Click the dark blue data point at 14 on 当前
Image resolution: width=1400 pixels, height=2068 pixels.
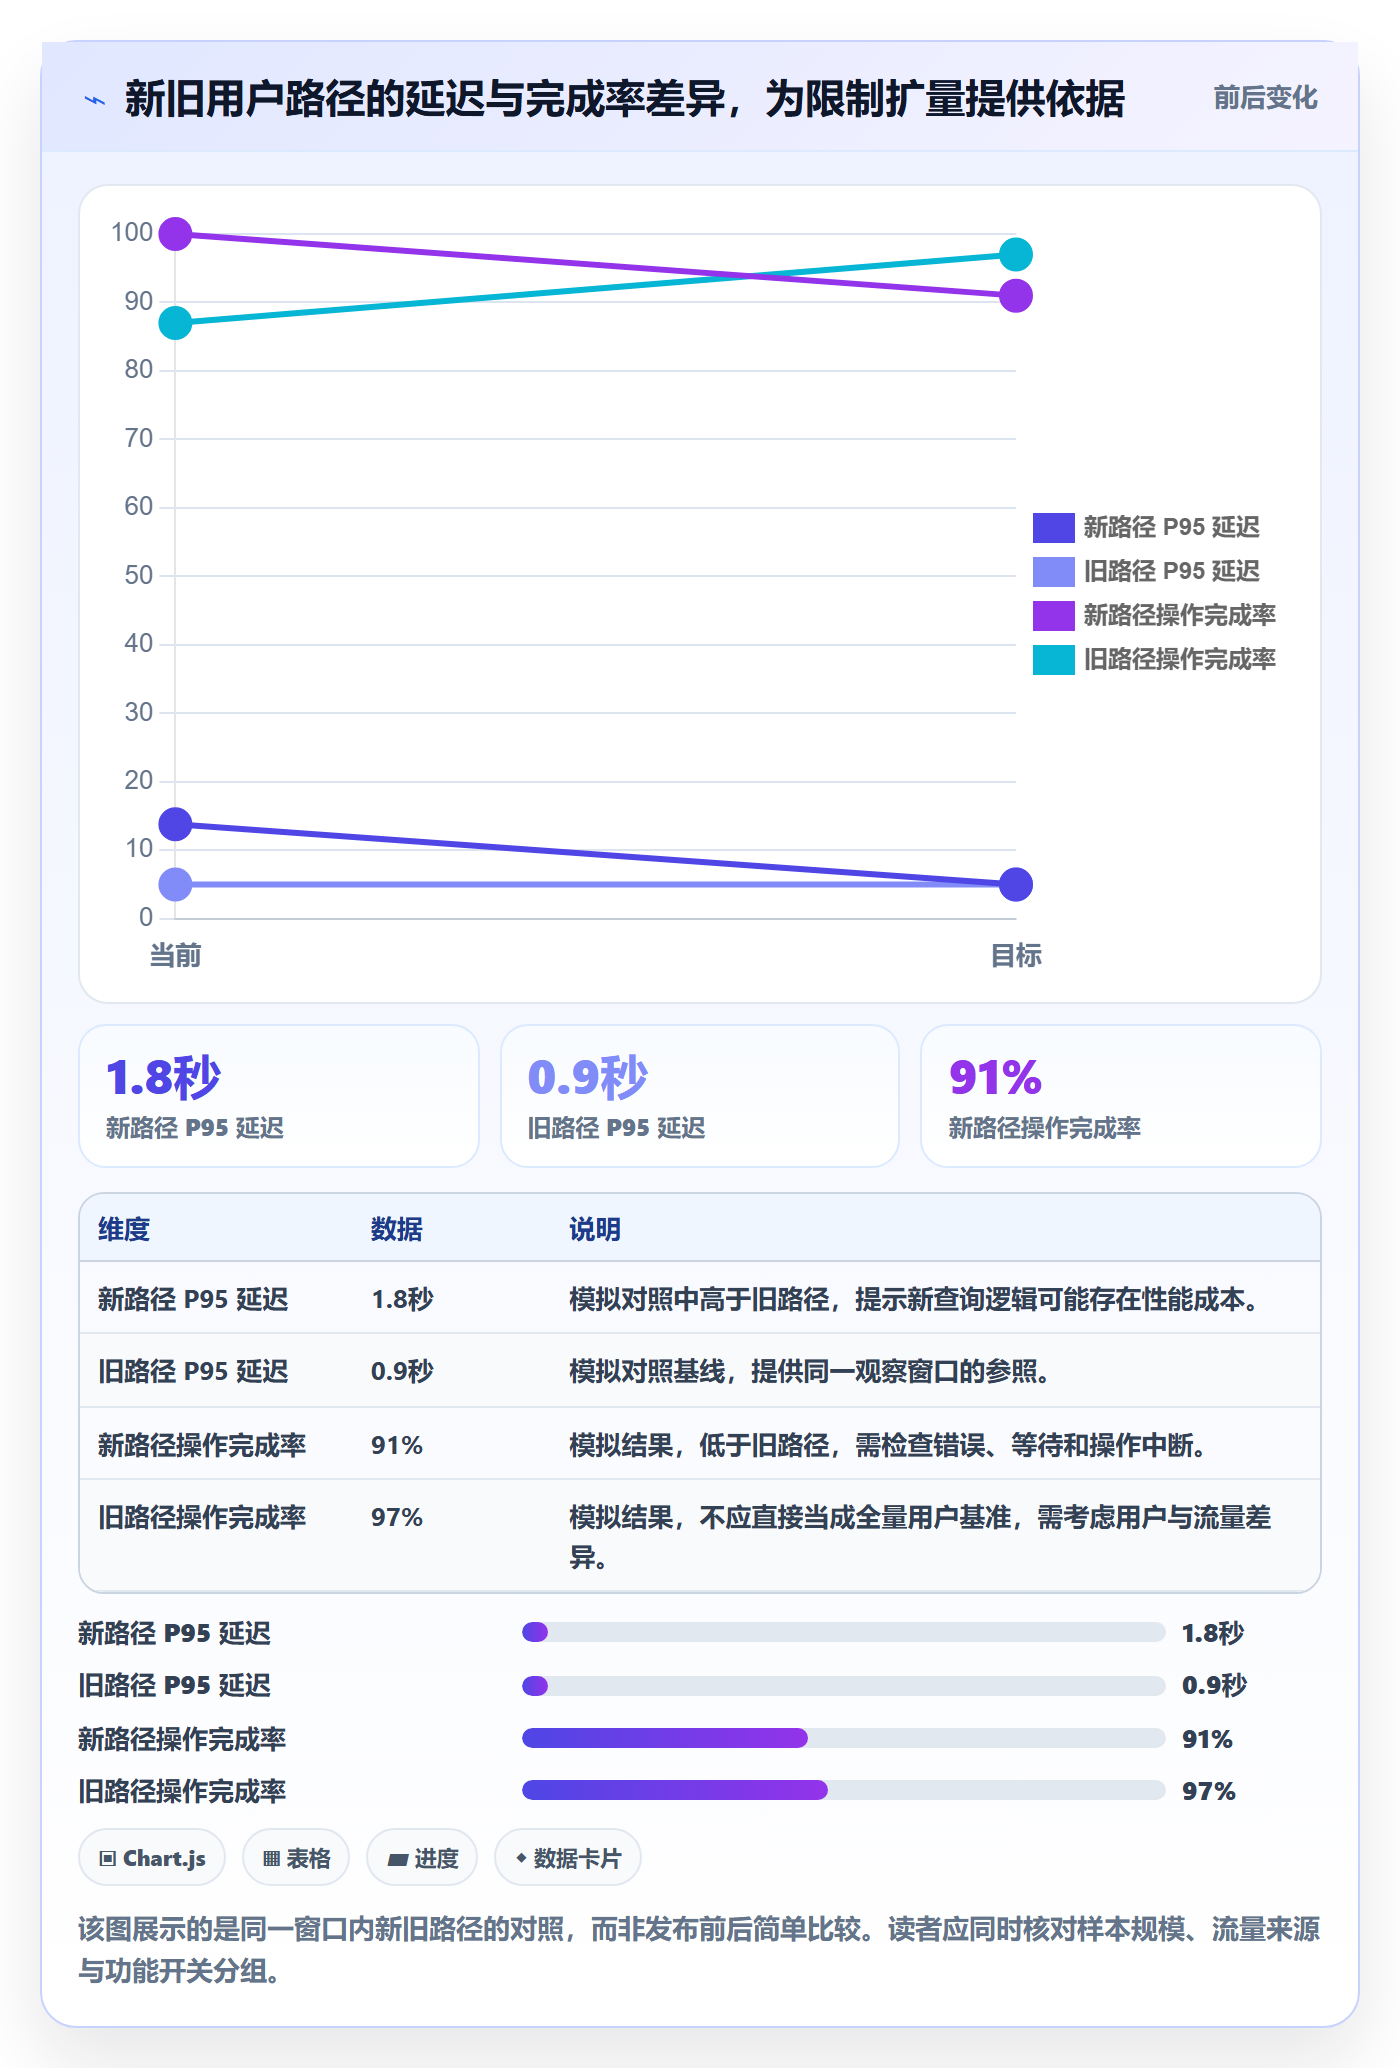click(x=175, y=824)
